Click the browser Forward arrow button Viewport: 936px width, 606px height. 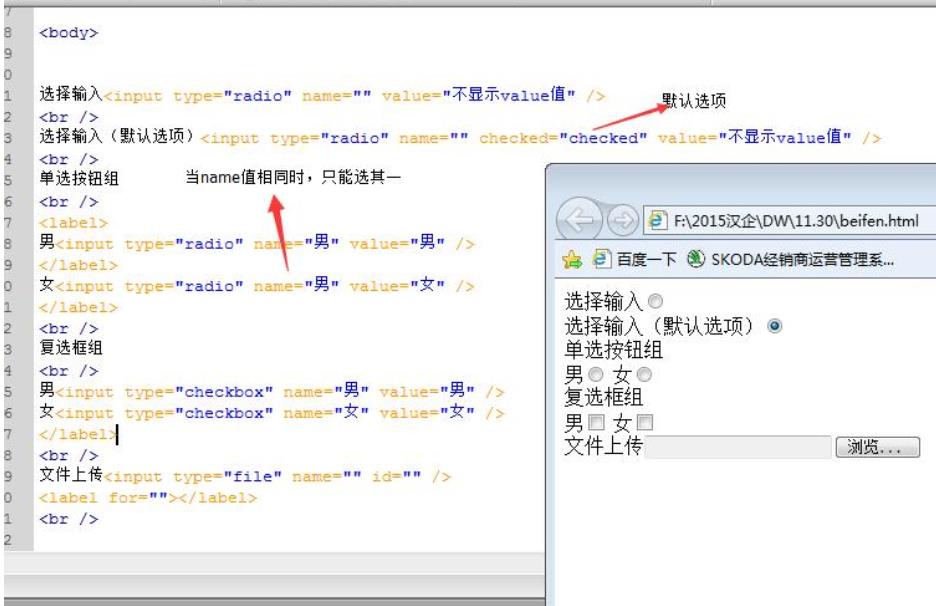click(x=621, y=220)
